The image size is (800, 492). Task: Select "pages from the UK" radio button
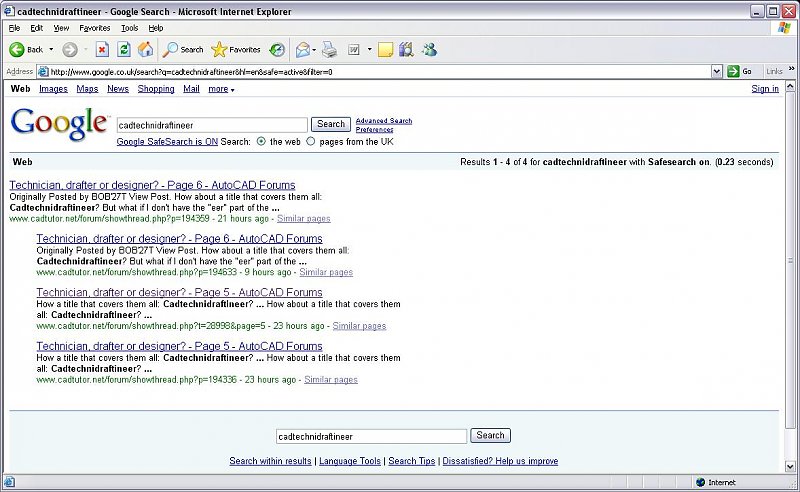pyautogui.click(x=310, y=142)
